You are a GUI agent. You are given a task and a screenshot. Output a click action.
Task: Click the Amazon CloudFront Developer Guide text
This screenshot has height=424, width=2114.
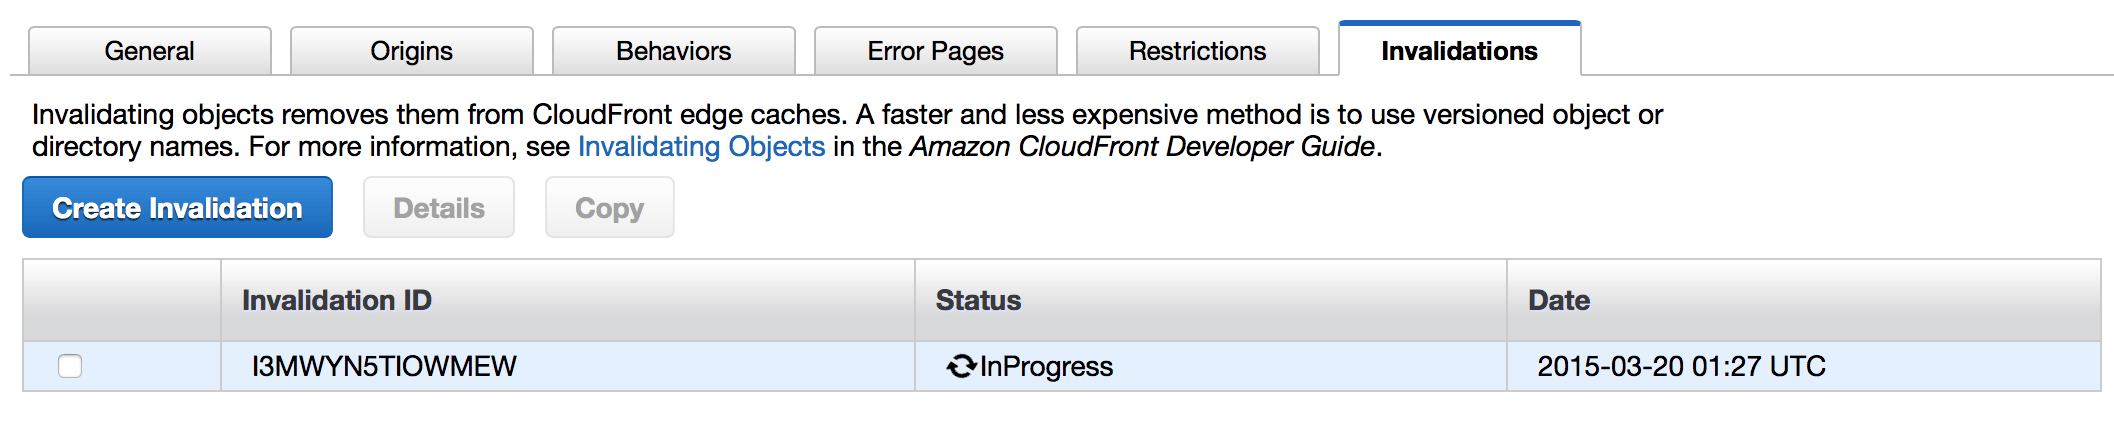coord(1143,146)
